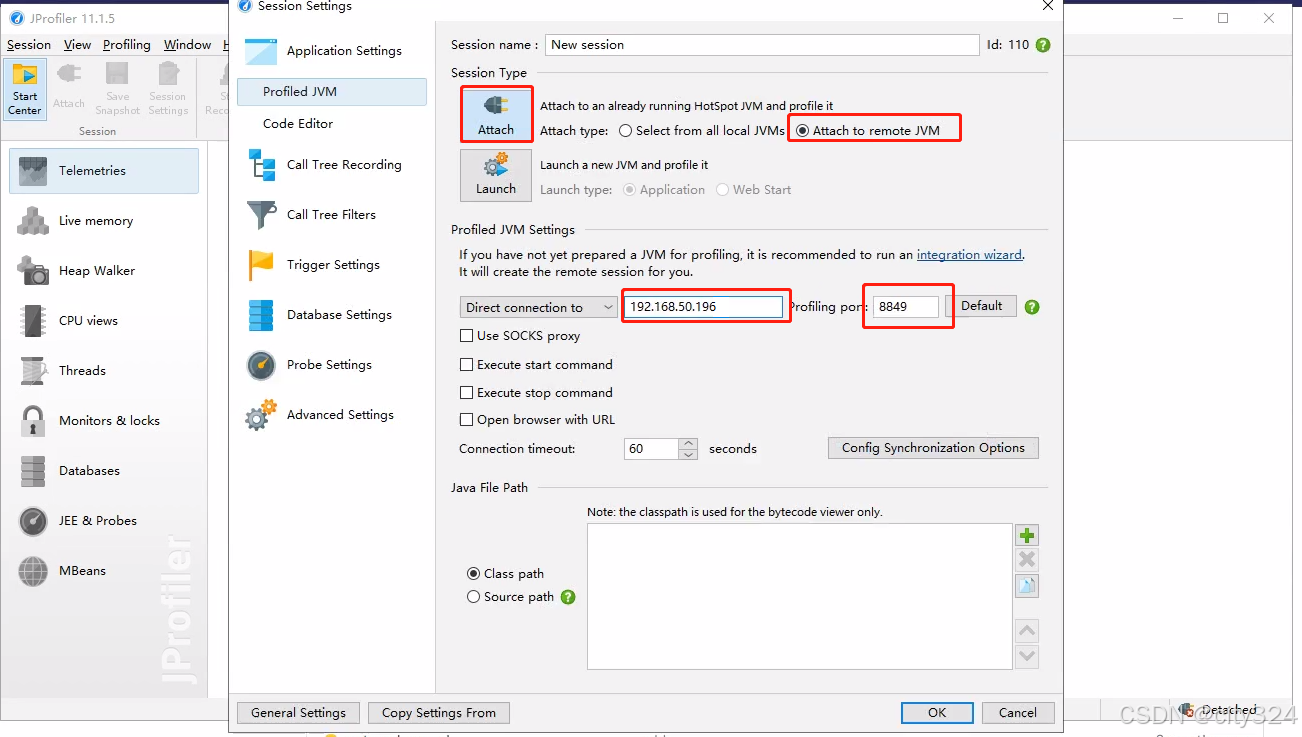Screen dimensions: 1302x737
Task: Open the MBeans view
Action: click(104, 571)
